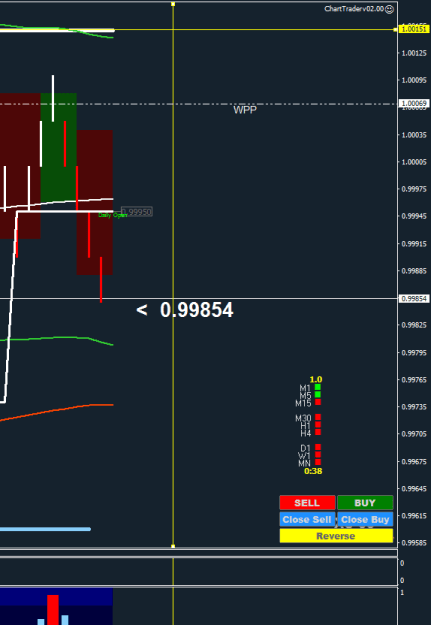Click the 1.00005 value on the price scale
Viewport: 431px width, 625px height.
click(x=414, y=162)
